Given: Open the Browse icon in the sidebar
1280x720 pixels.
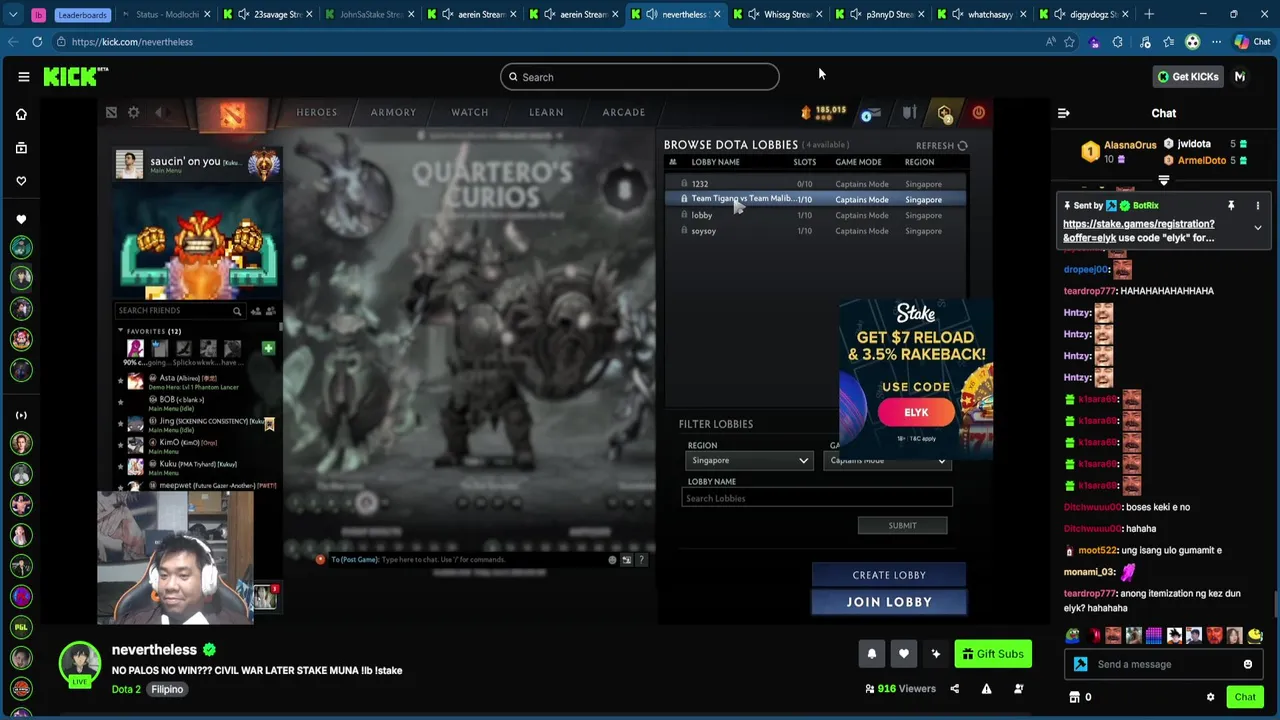Looking at the screenshot, I should tap(21, 148).
